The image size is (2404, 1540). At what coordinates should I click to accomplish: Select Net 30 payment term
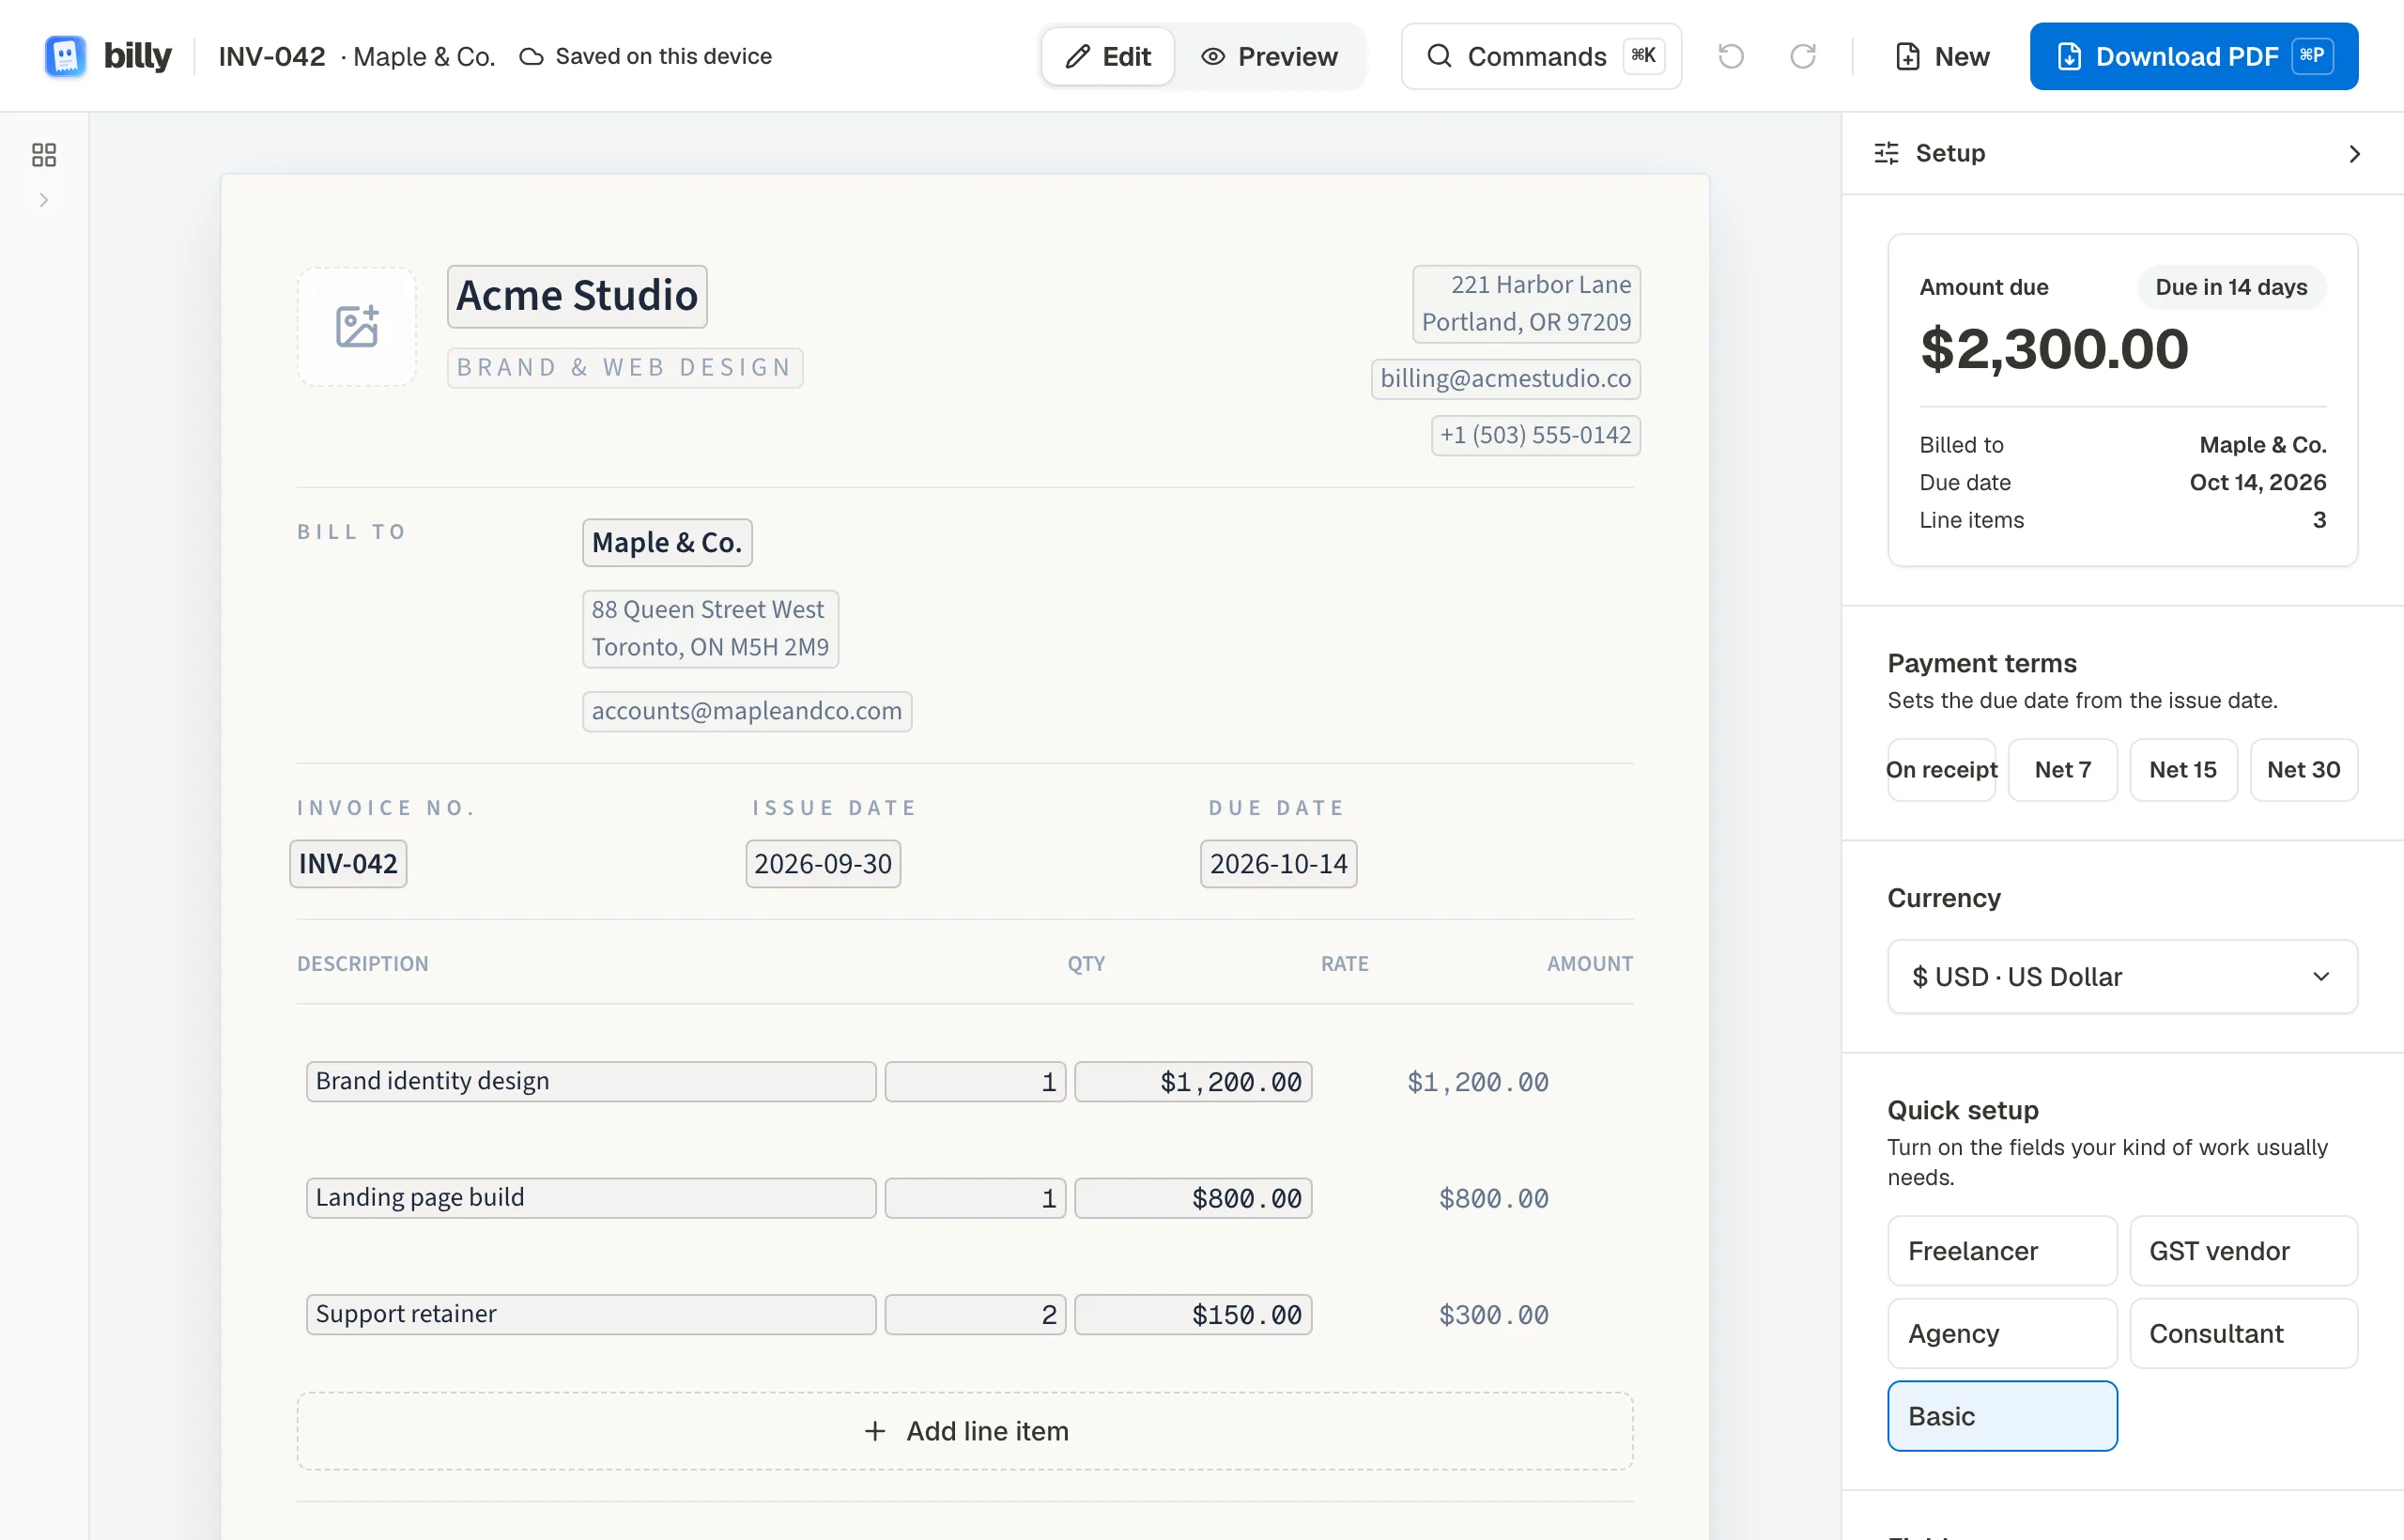coord(2304,770)
